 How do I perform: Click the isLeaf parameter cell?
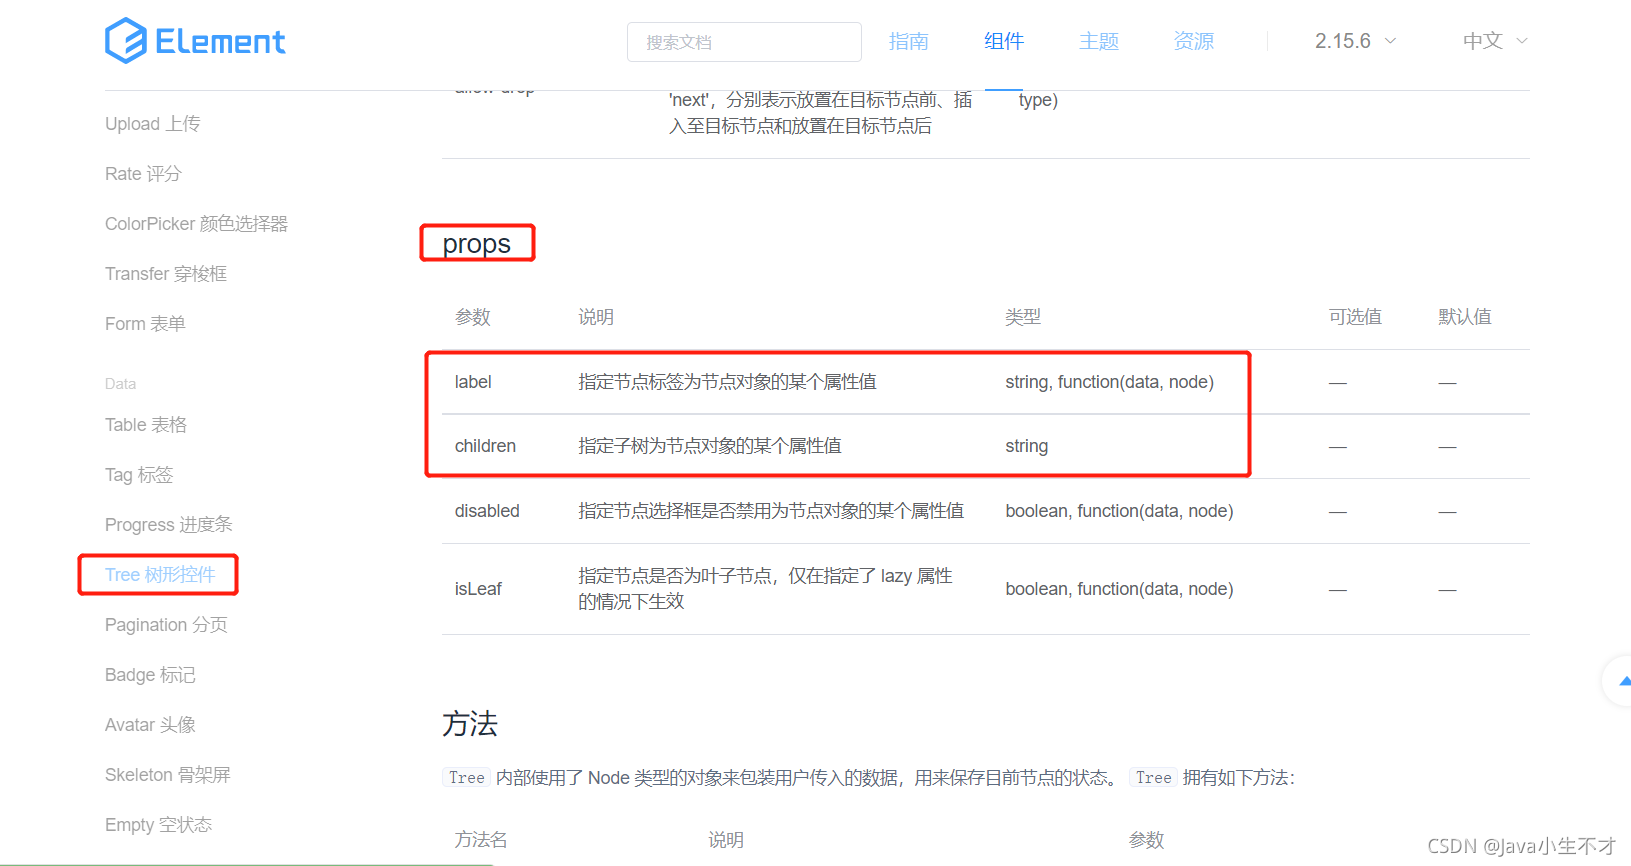pos(478,589)
